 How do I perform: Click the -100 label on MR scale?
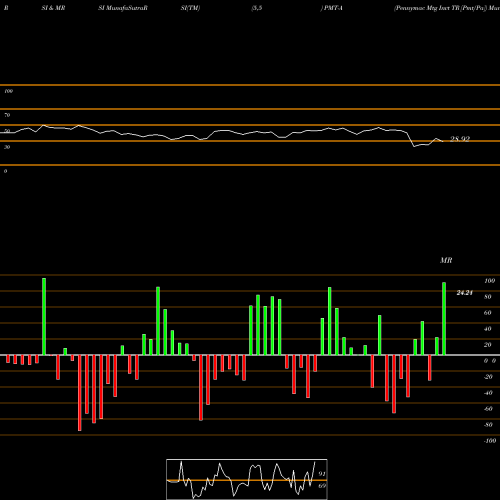(x=490, y=441)
